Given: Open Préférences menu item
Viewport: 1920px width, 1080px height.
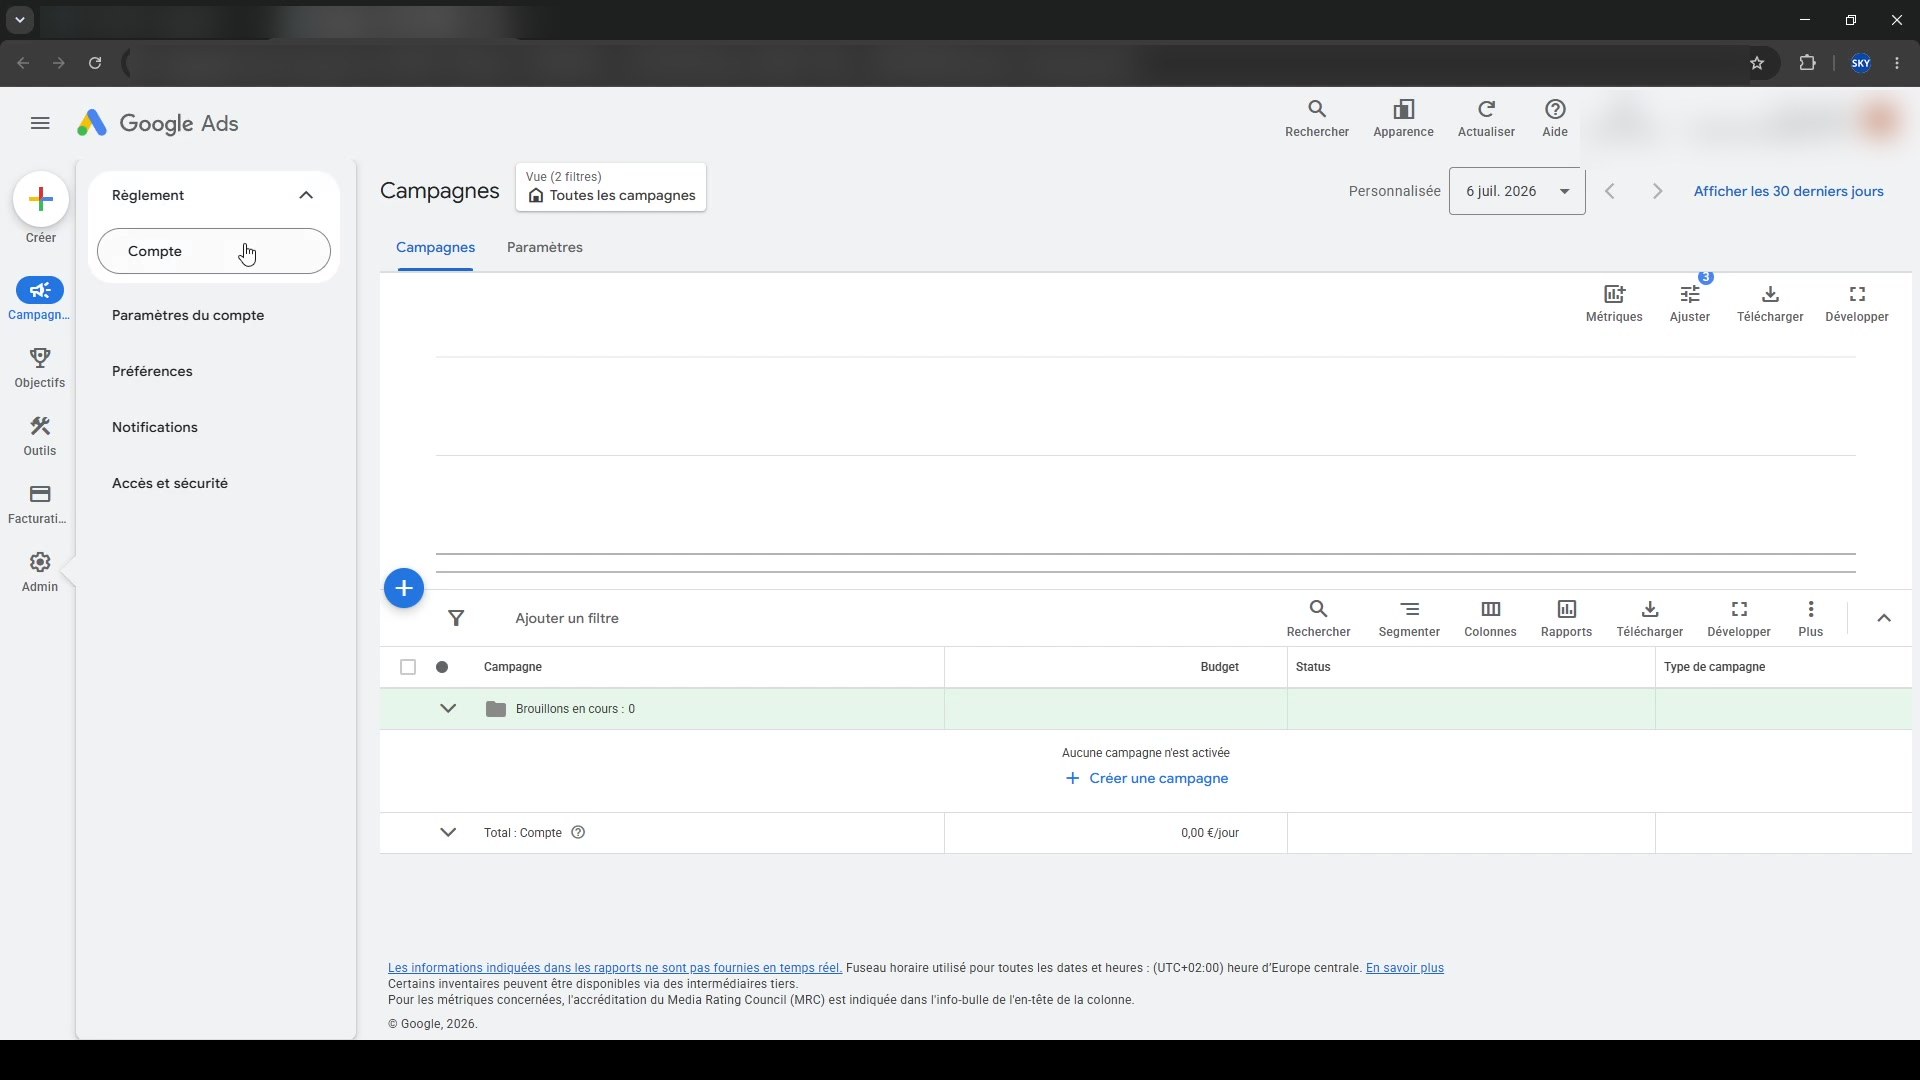Looking at the screenshot, I should coord(152,371).
